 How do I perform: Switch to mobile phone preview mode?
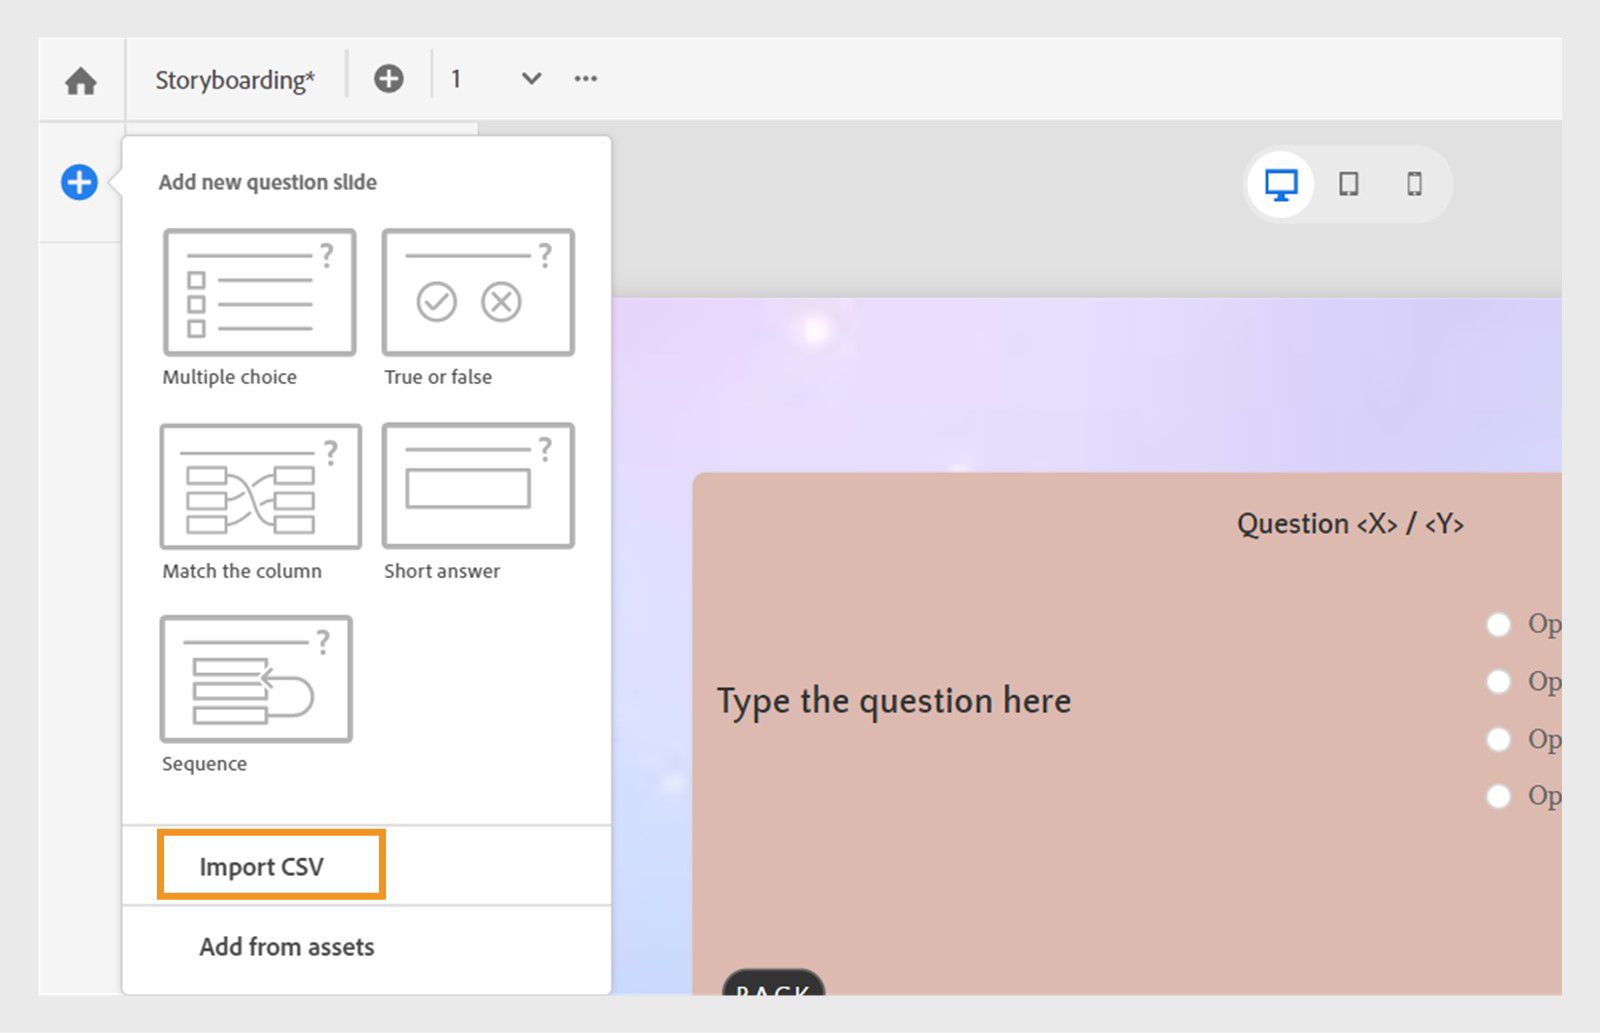(x=1414, y=184)
